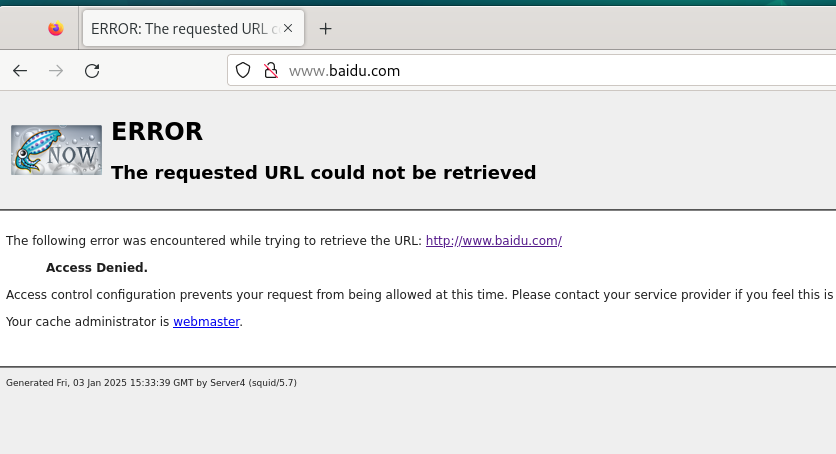The height and width of the screenshot is (454, 836).
Task: Open tracking protection shield info
Action: click(243, 70)
